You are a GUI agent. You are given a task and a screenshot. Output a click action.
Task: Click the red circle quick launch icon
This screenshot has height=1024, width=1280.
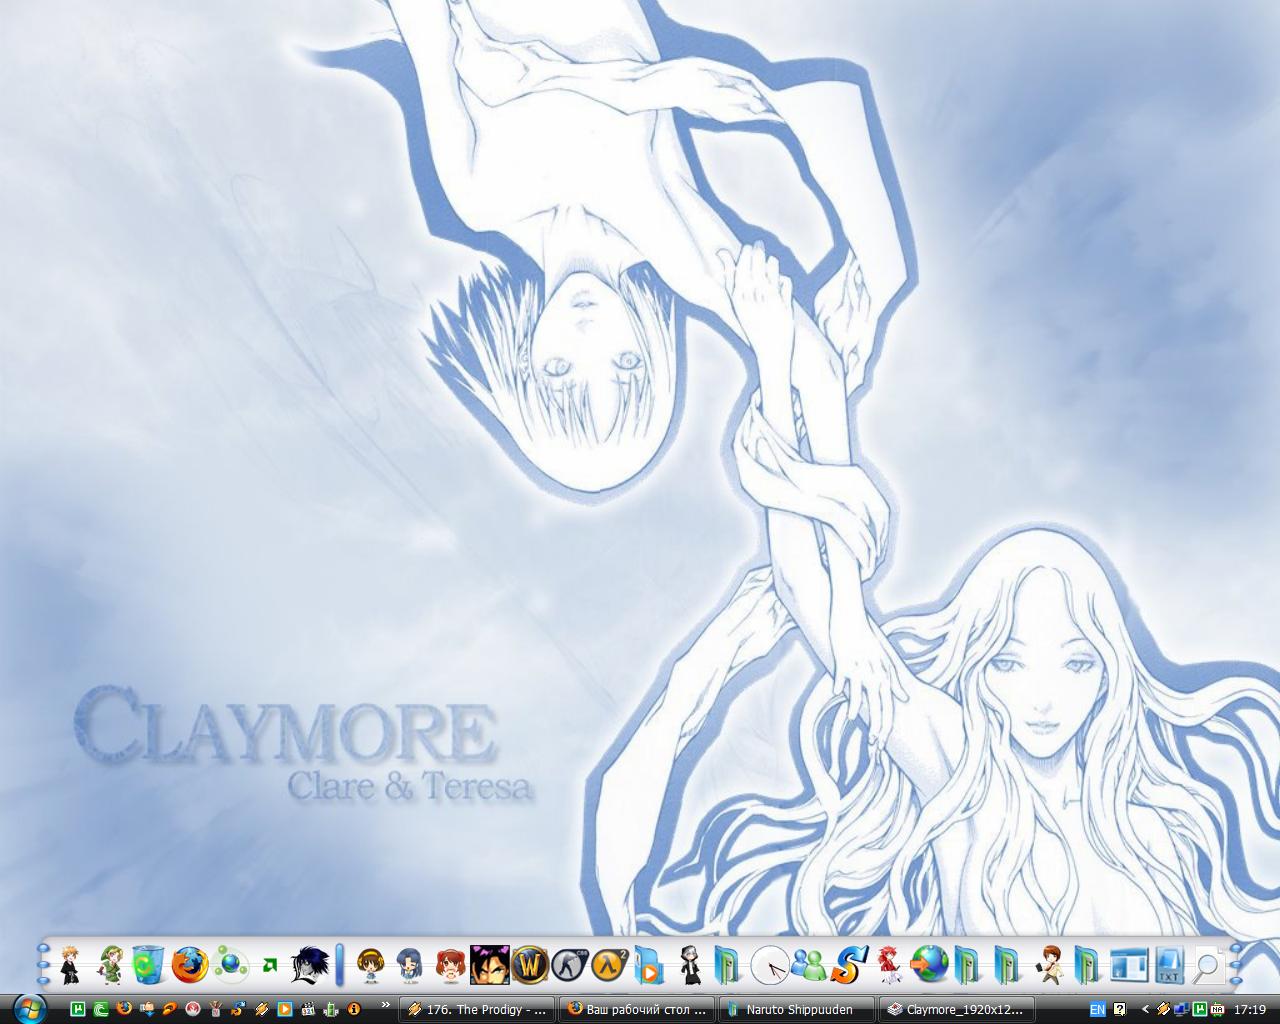point(193,1009)
